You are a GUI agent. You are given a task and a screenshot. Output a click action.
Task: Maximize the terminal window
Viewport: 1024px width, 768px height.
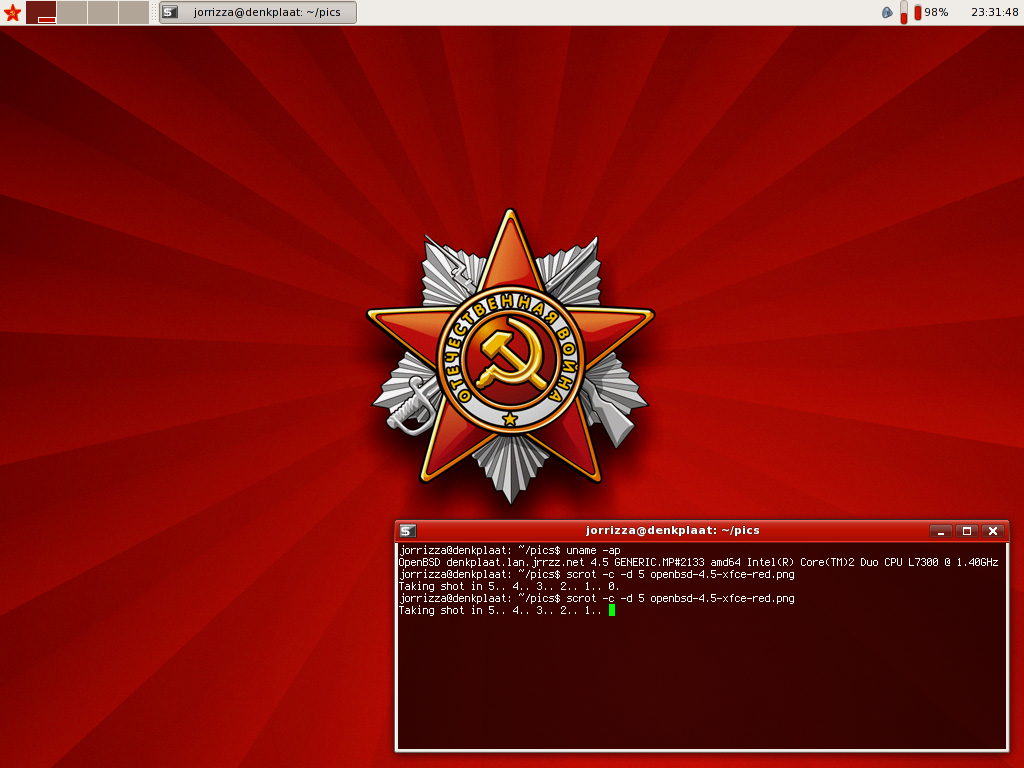click(967, 531)
